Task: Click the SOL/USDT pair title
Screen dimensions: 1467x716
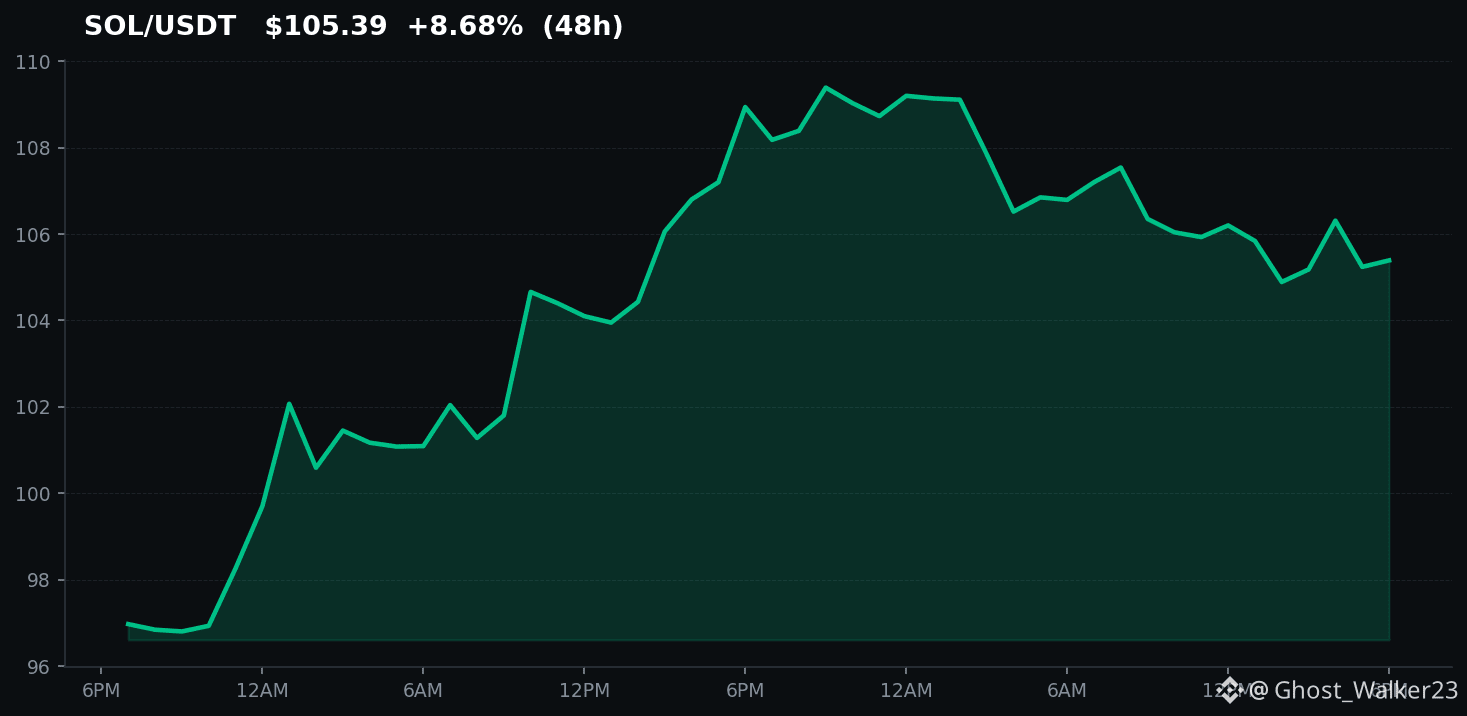Action: [160, 27]
